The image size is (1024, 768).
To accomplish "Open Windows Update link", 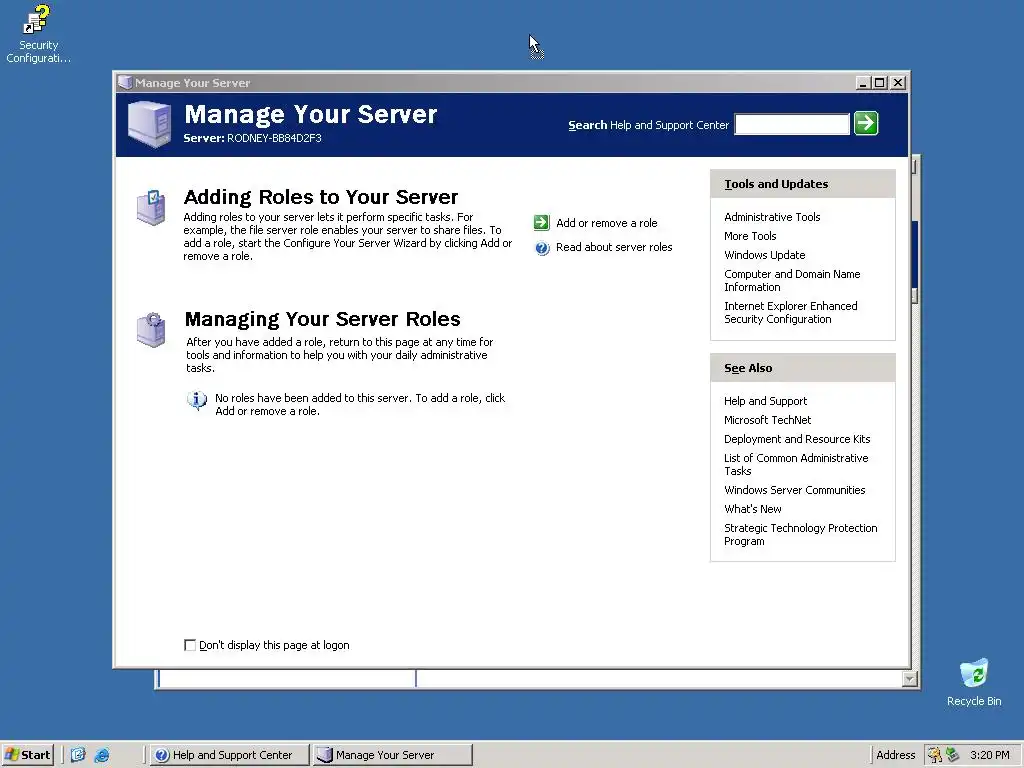I will [765, 255].
